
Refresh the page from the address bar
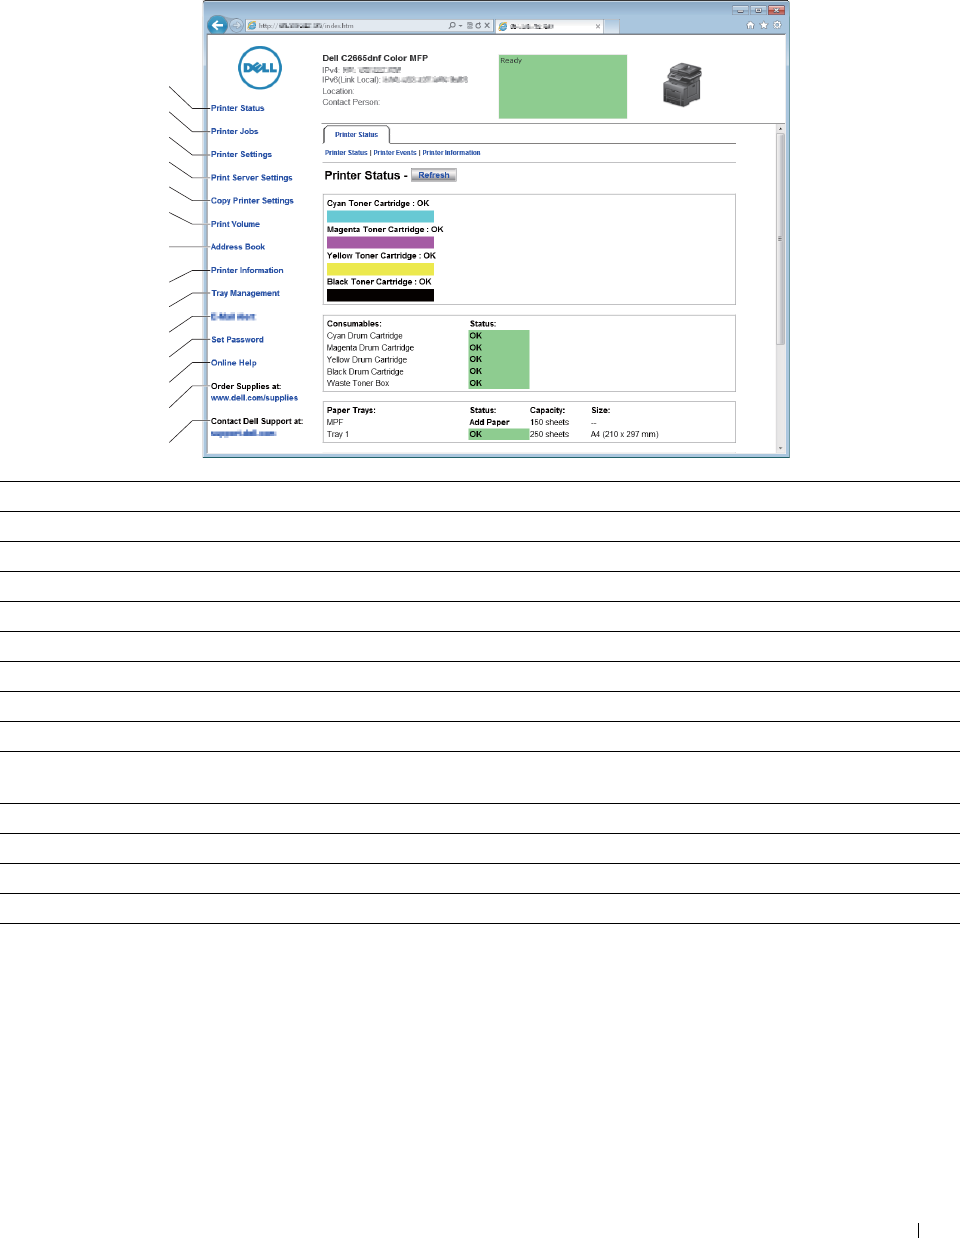pos(478,26)
